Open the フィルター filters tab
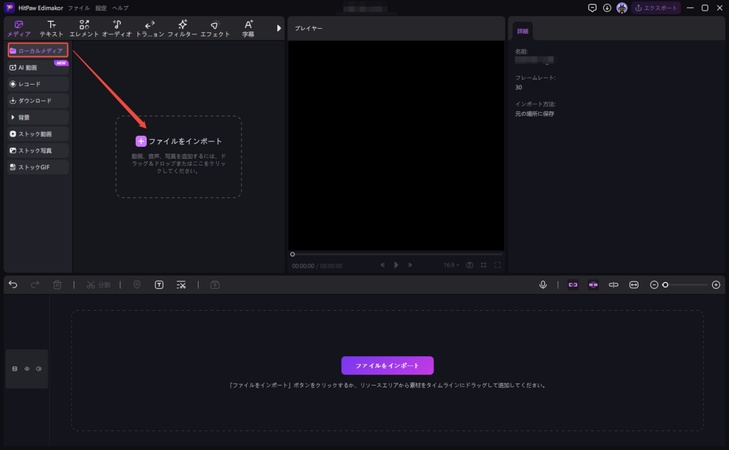The width and height of the screenshot is (729, 450). 182,28
